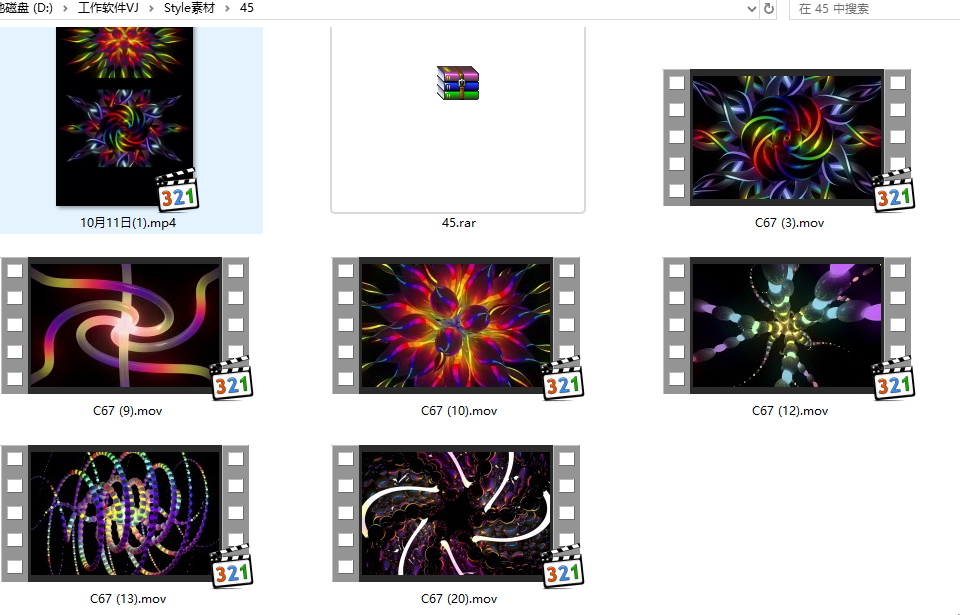The image size is (960, 615).
Task: Expand chevron after 工作软件VJ breadcrumb
Action: click(151, 9)
